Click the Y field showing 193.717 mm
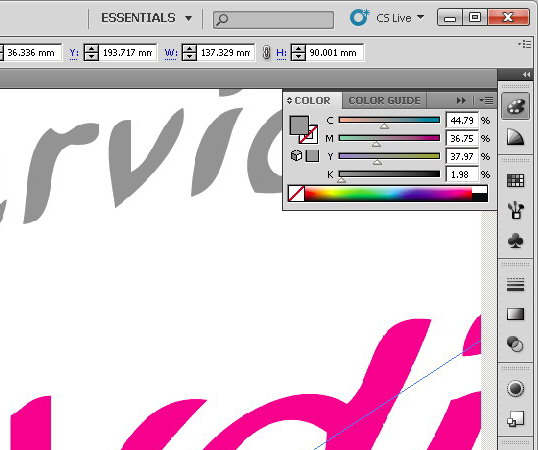 coord(128,52)
